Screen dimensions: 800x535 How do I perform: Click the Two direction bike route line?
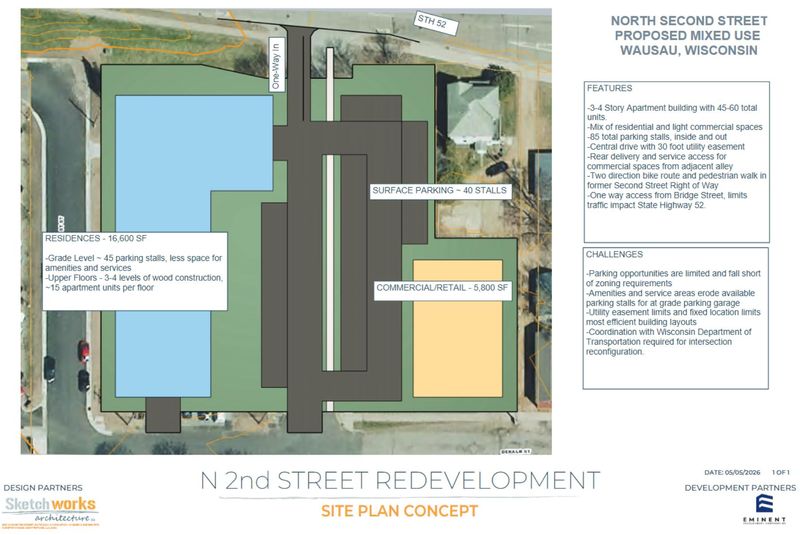click(x=677, y=181)
